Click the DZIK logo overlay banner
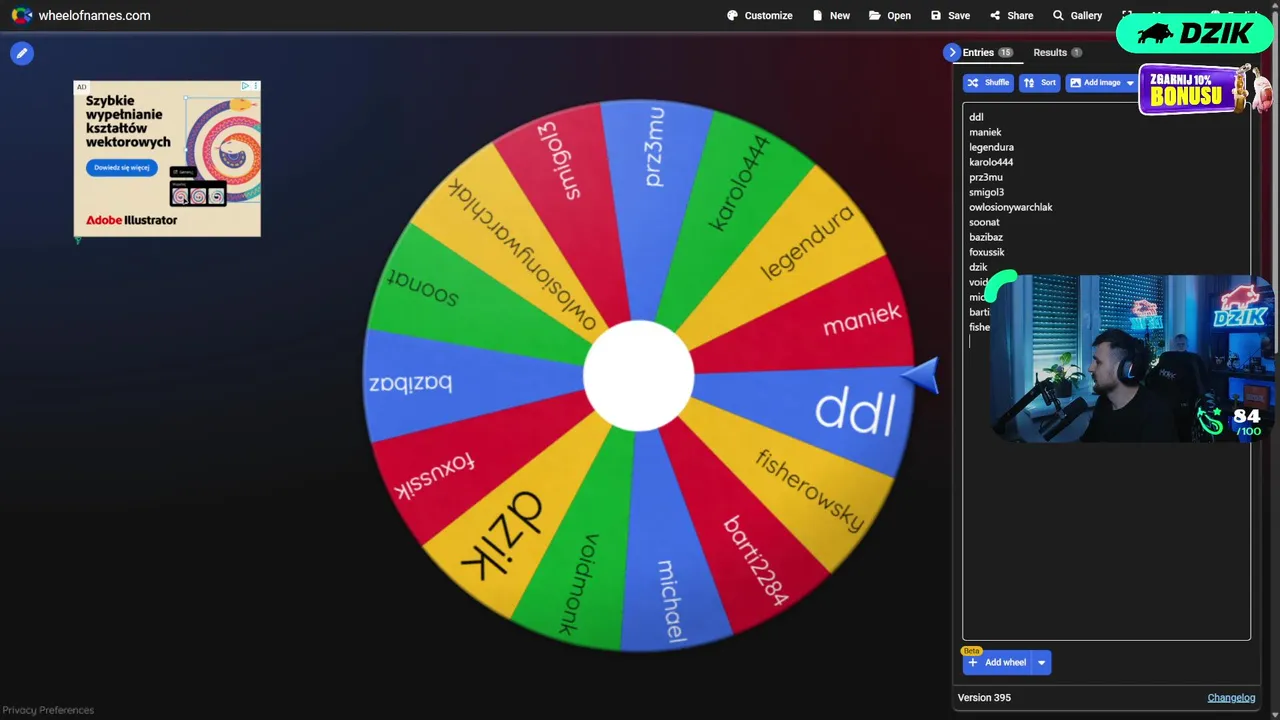This screenshot has height=720, width=1280. point(1196,33)
